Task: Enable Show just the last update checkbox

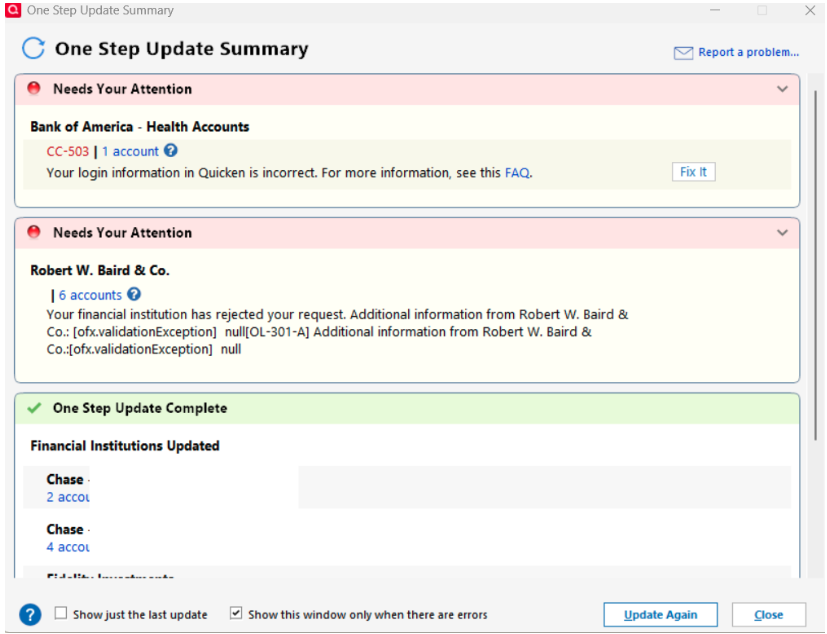Action: coord(61,613)
